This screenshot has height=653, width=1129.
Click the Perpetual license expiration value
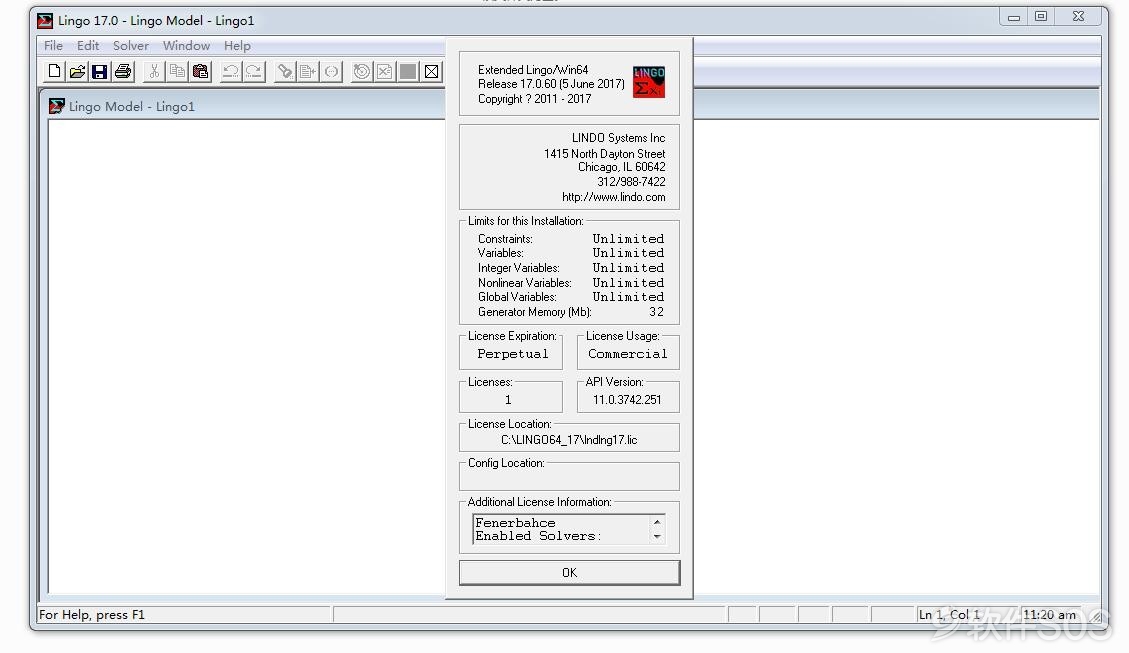(x=513, y=354)
